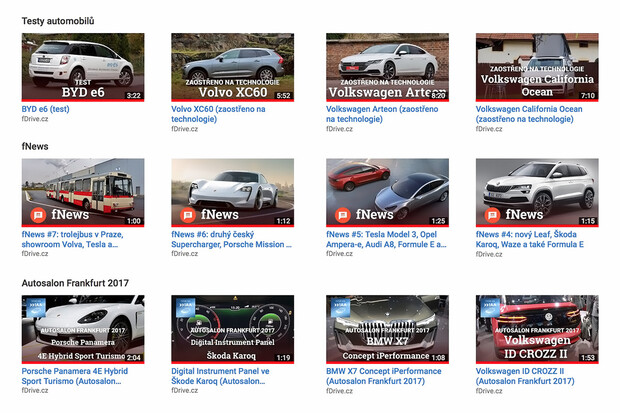620x413 pixels.
Task: Click the 1:53 duration badge on ID CROZZ II
Action: [x=588, y=357]
